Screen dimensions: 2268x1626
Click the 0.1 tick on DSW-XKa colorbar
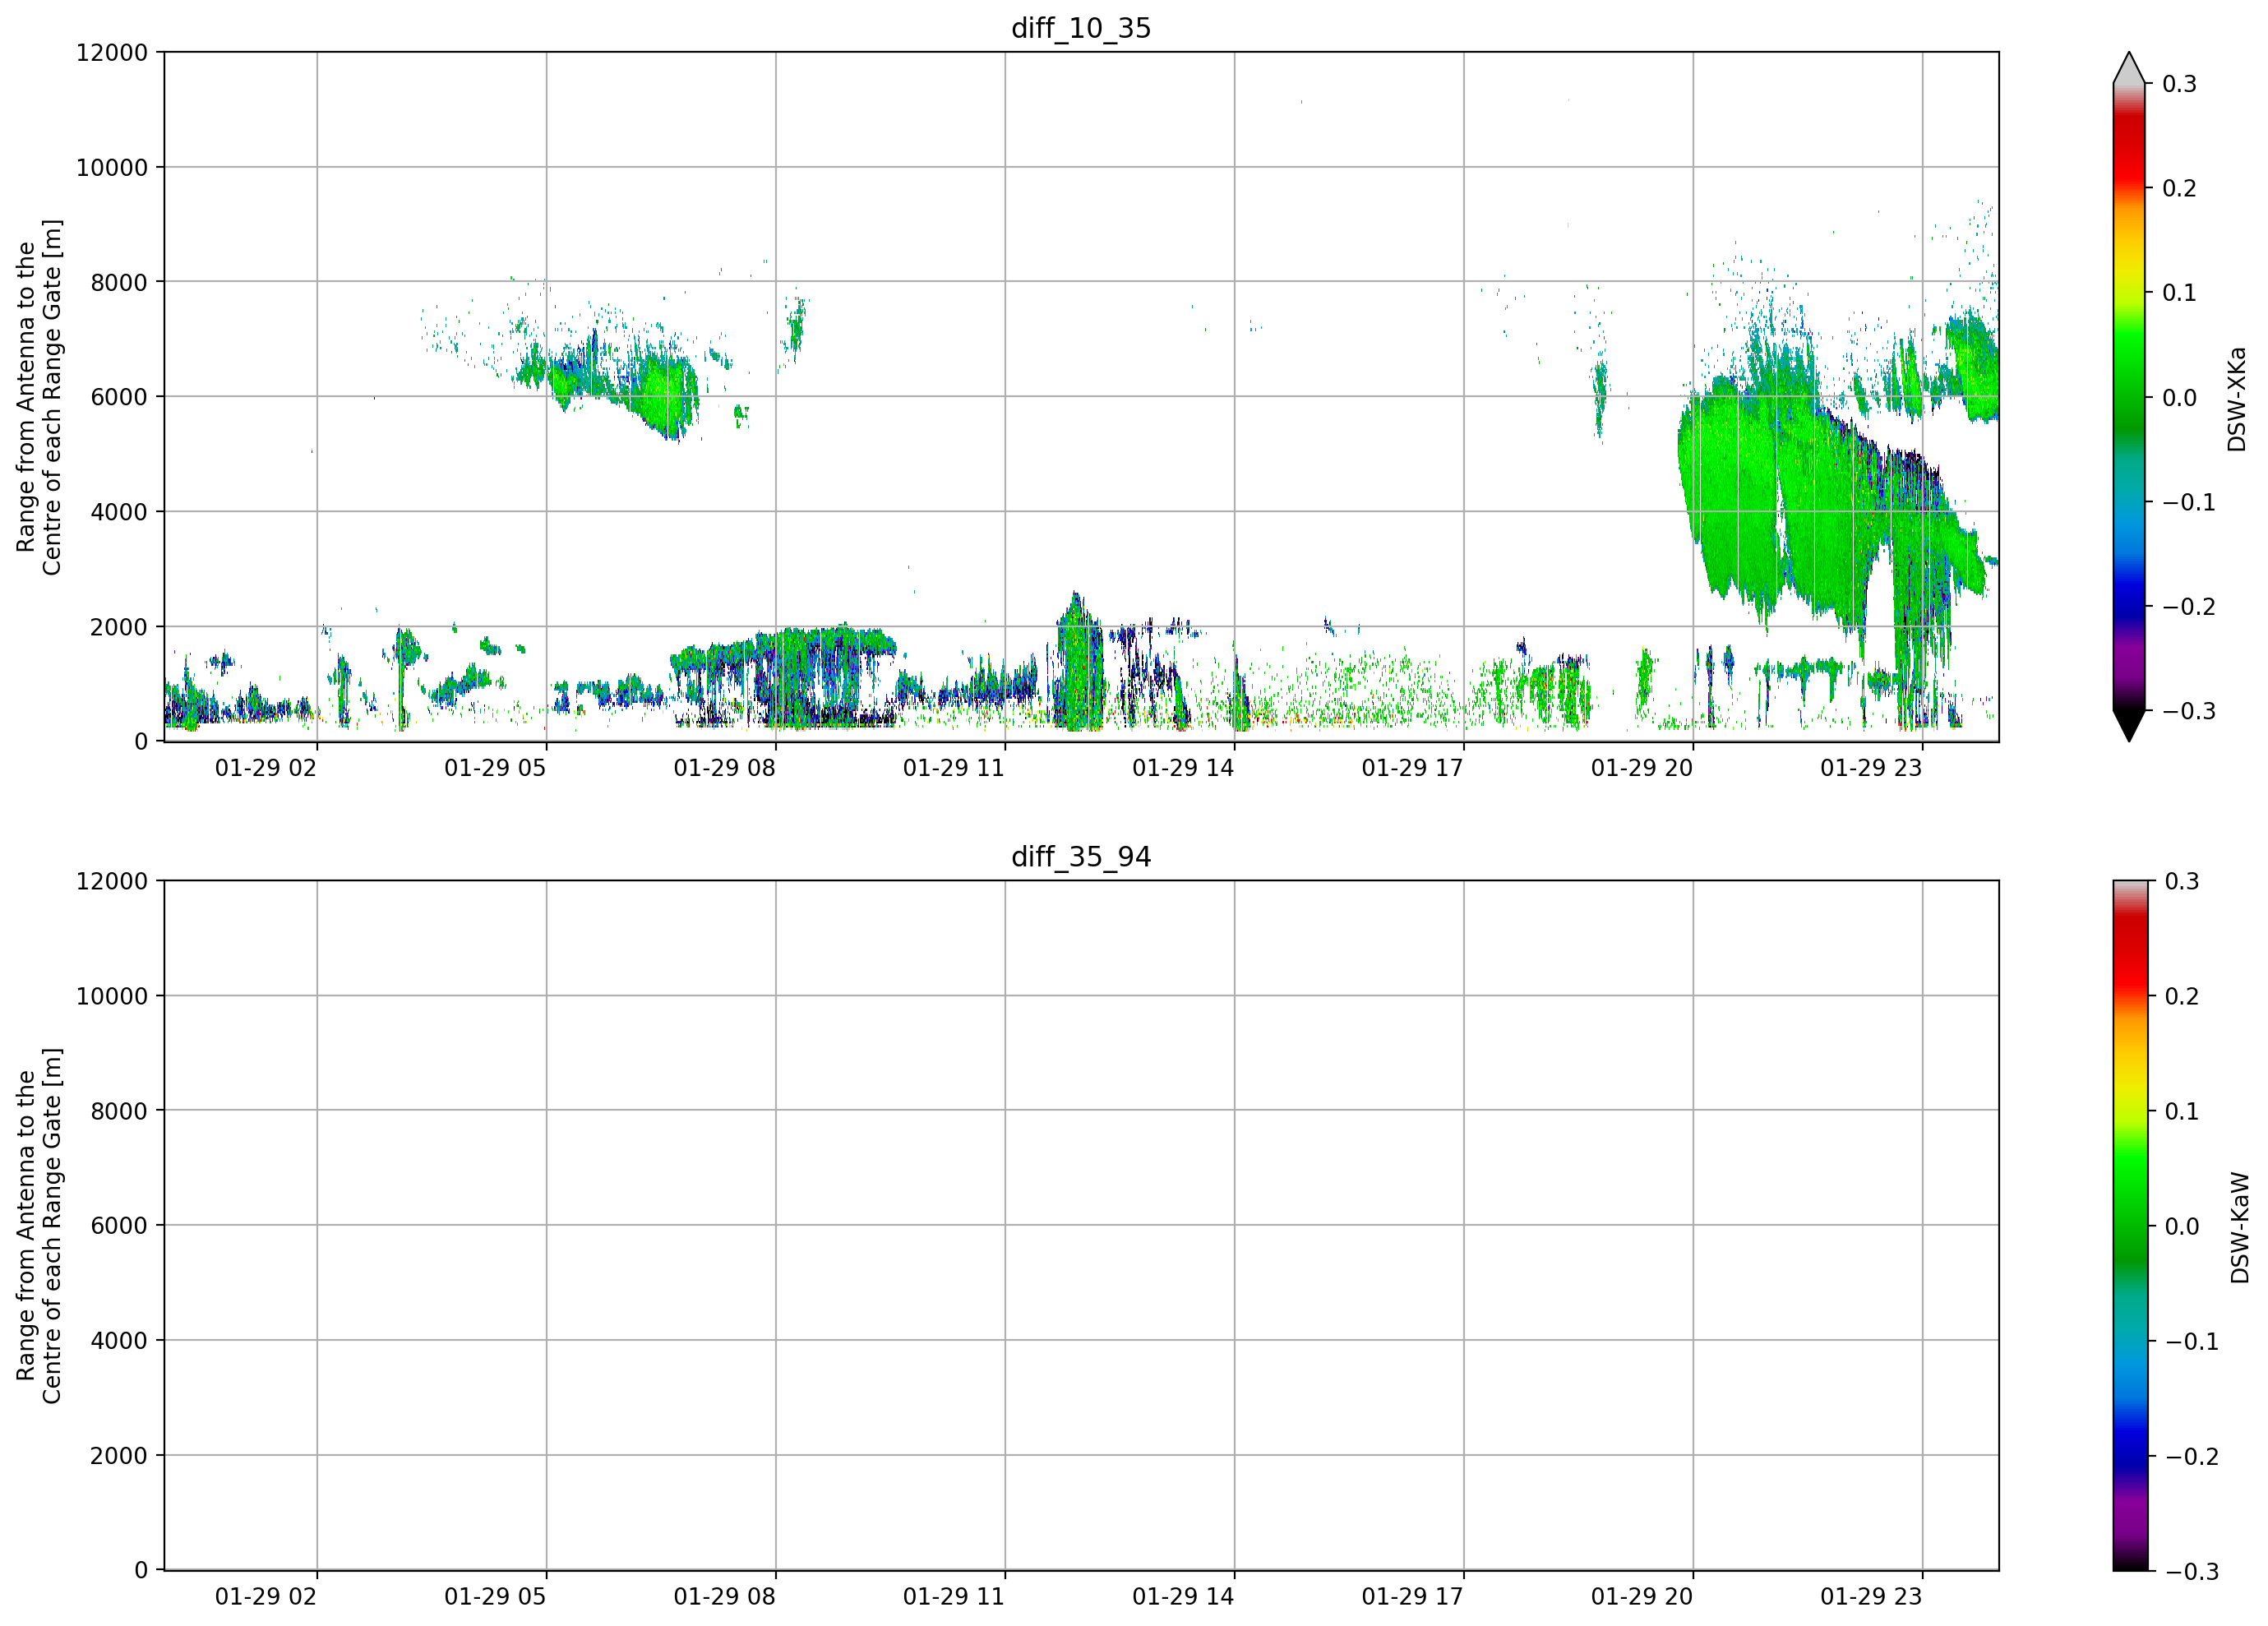pos(2180,293)
